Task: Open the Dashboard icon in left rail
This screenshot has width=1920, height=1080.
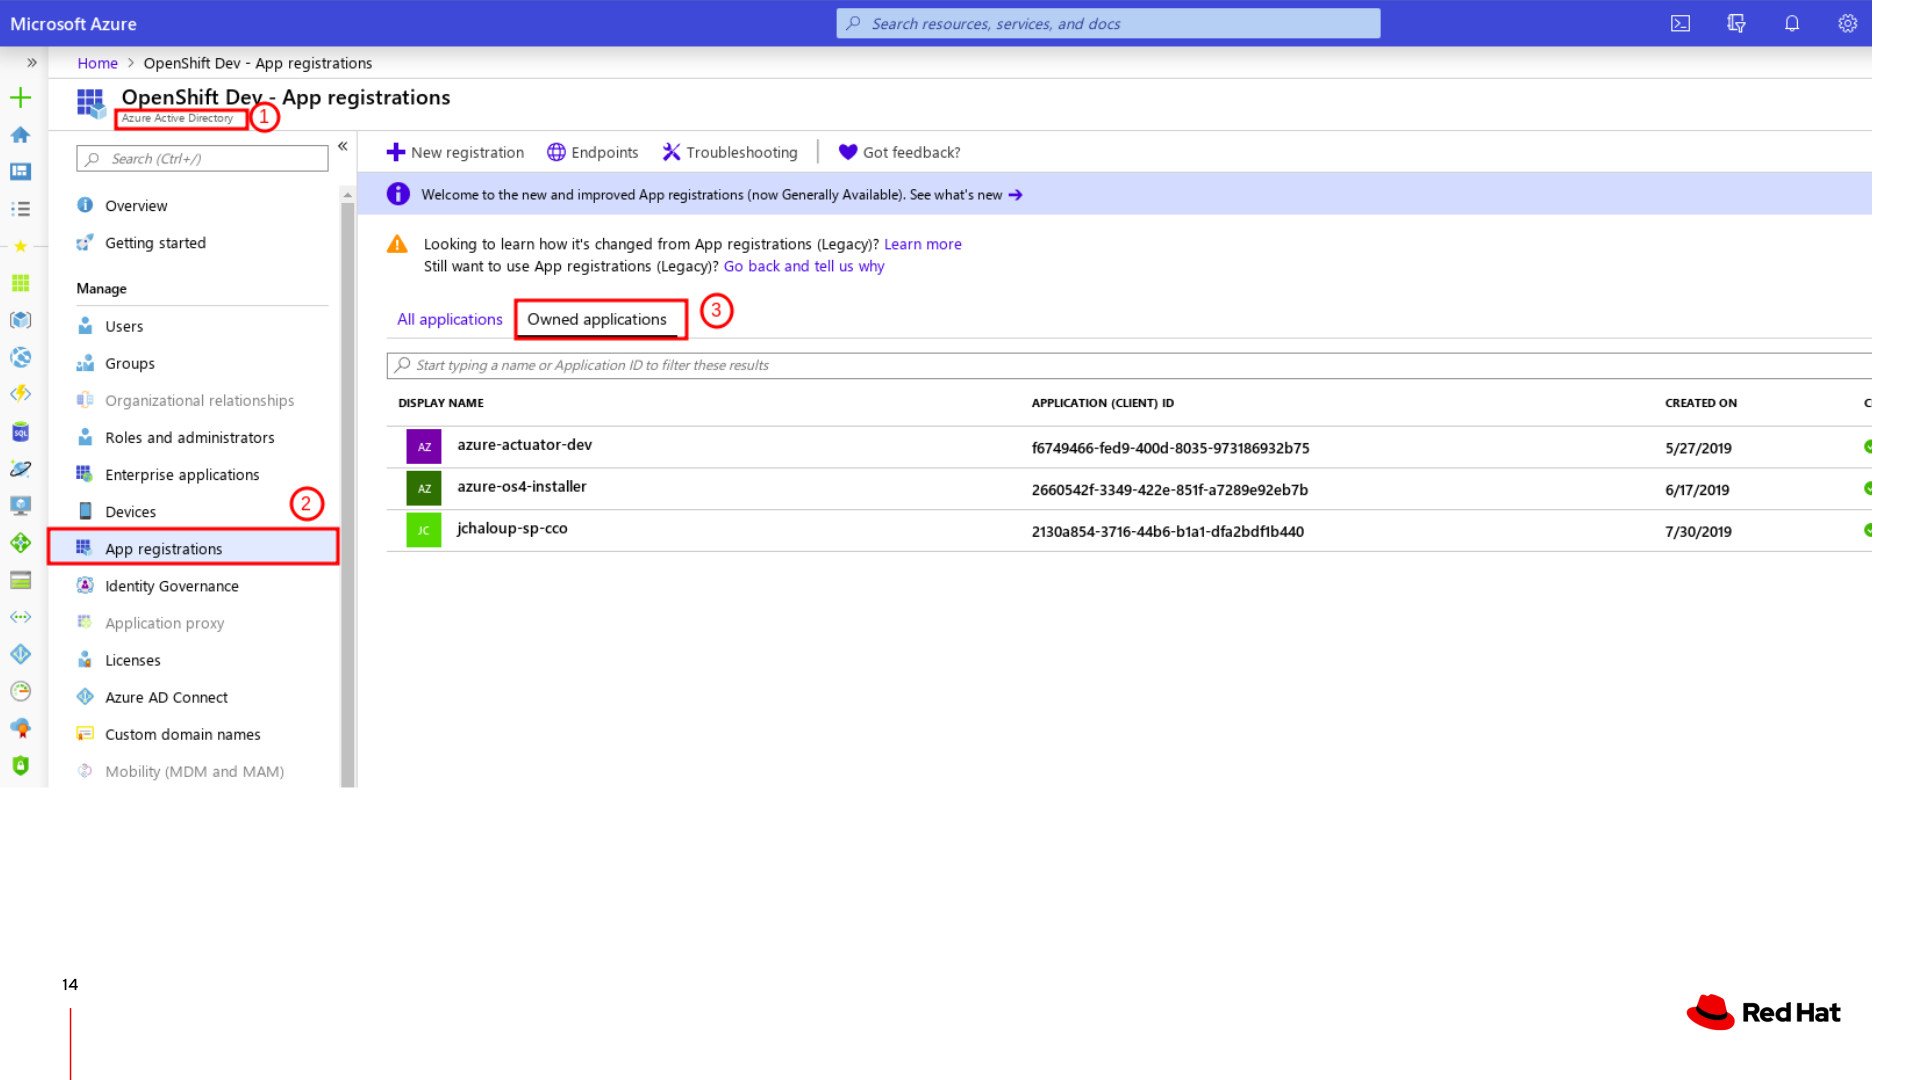Action: coord(20,171)
